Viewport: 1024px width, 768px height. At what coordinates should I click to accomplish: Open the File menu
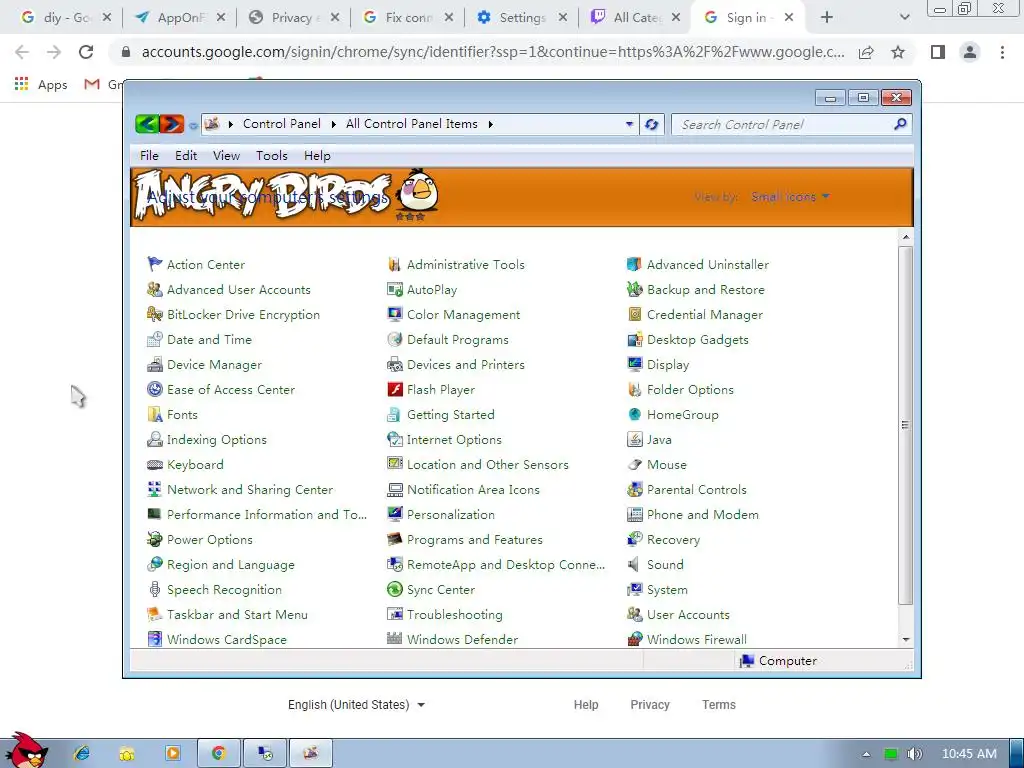[149, 155]
